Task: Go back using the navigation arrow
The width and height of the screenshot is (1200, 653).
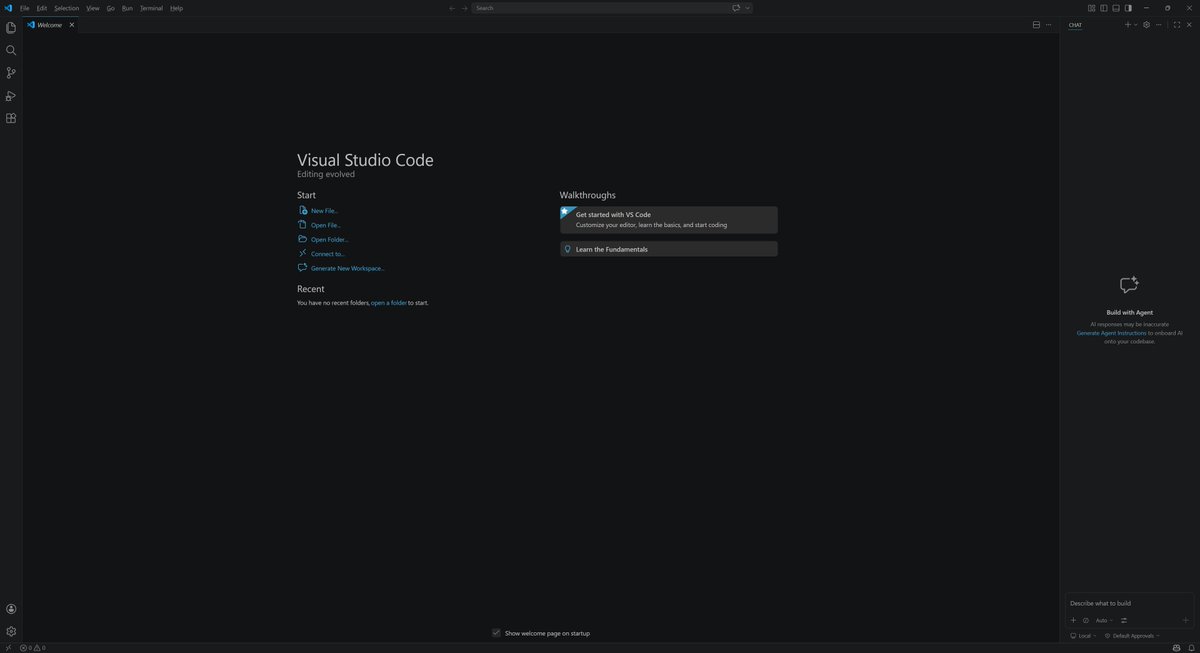Action: pos(452,8)
